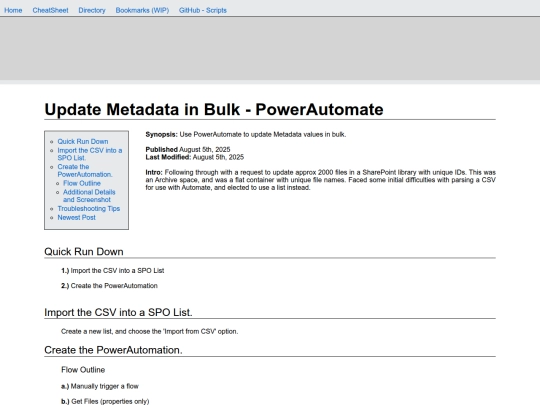Click the page title 'Update Metadata in Bulk - PowerAutomate'
This screenshot has width=540, height=405.
tap(214, 110)
